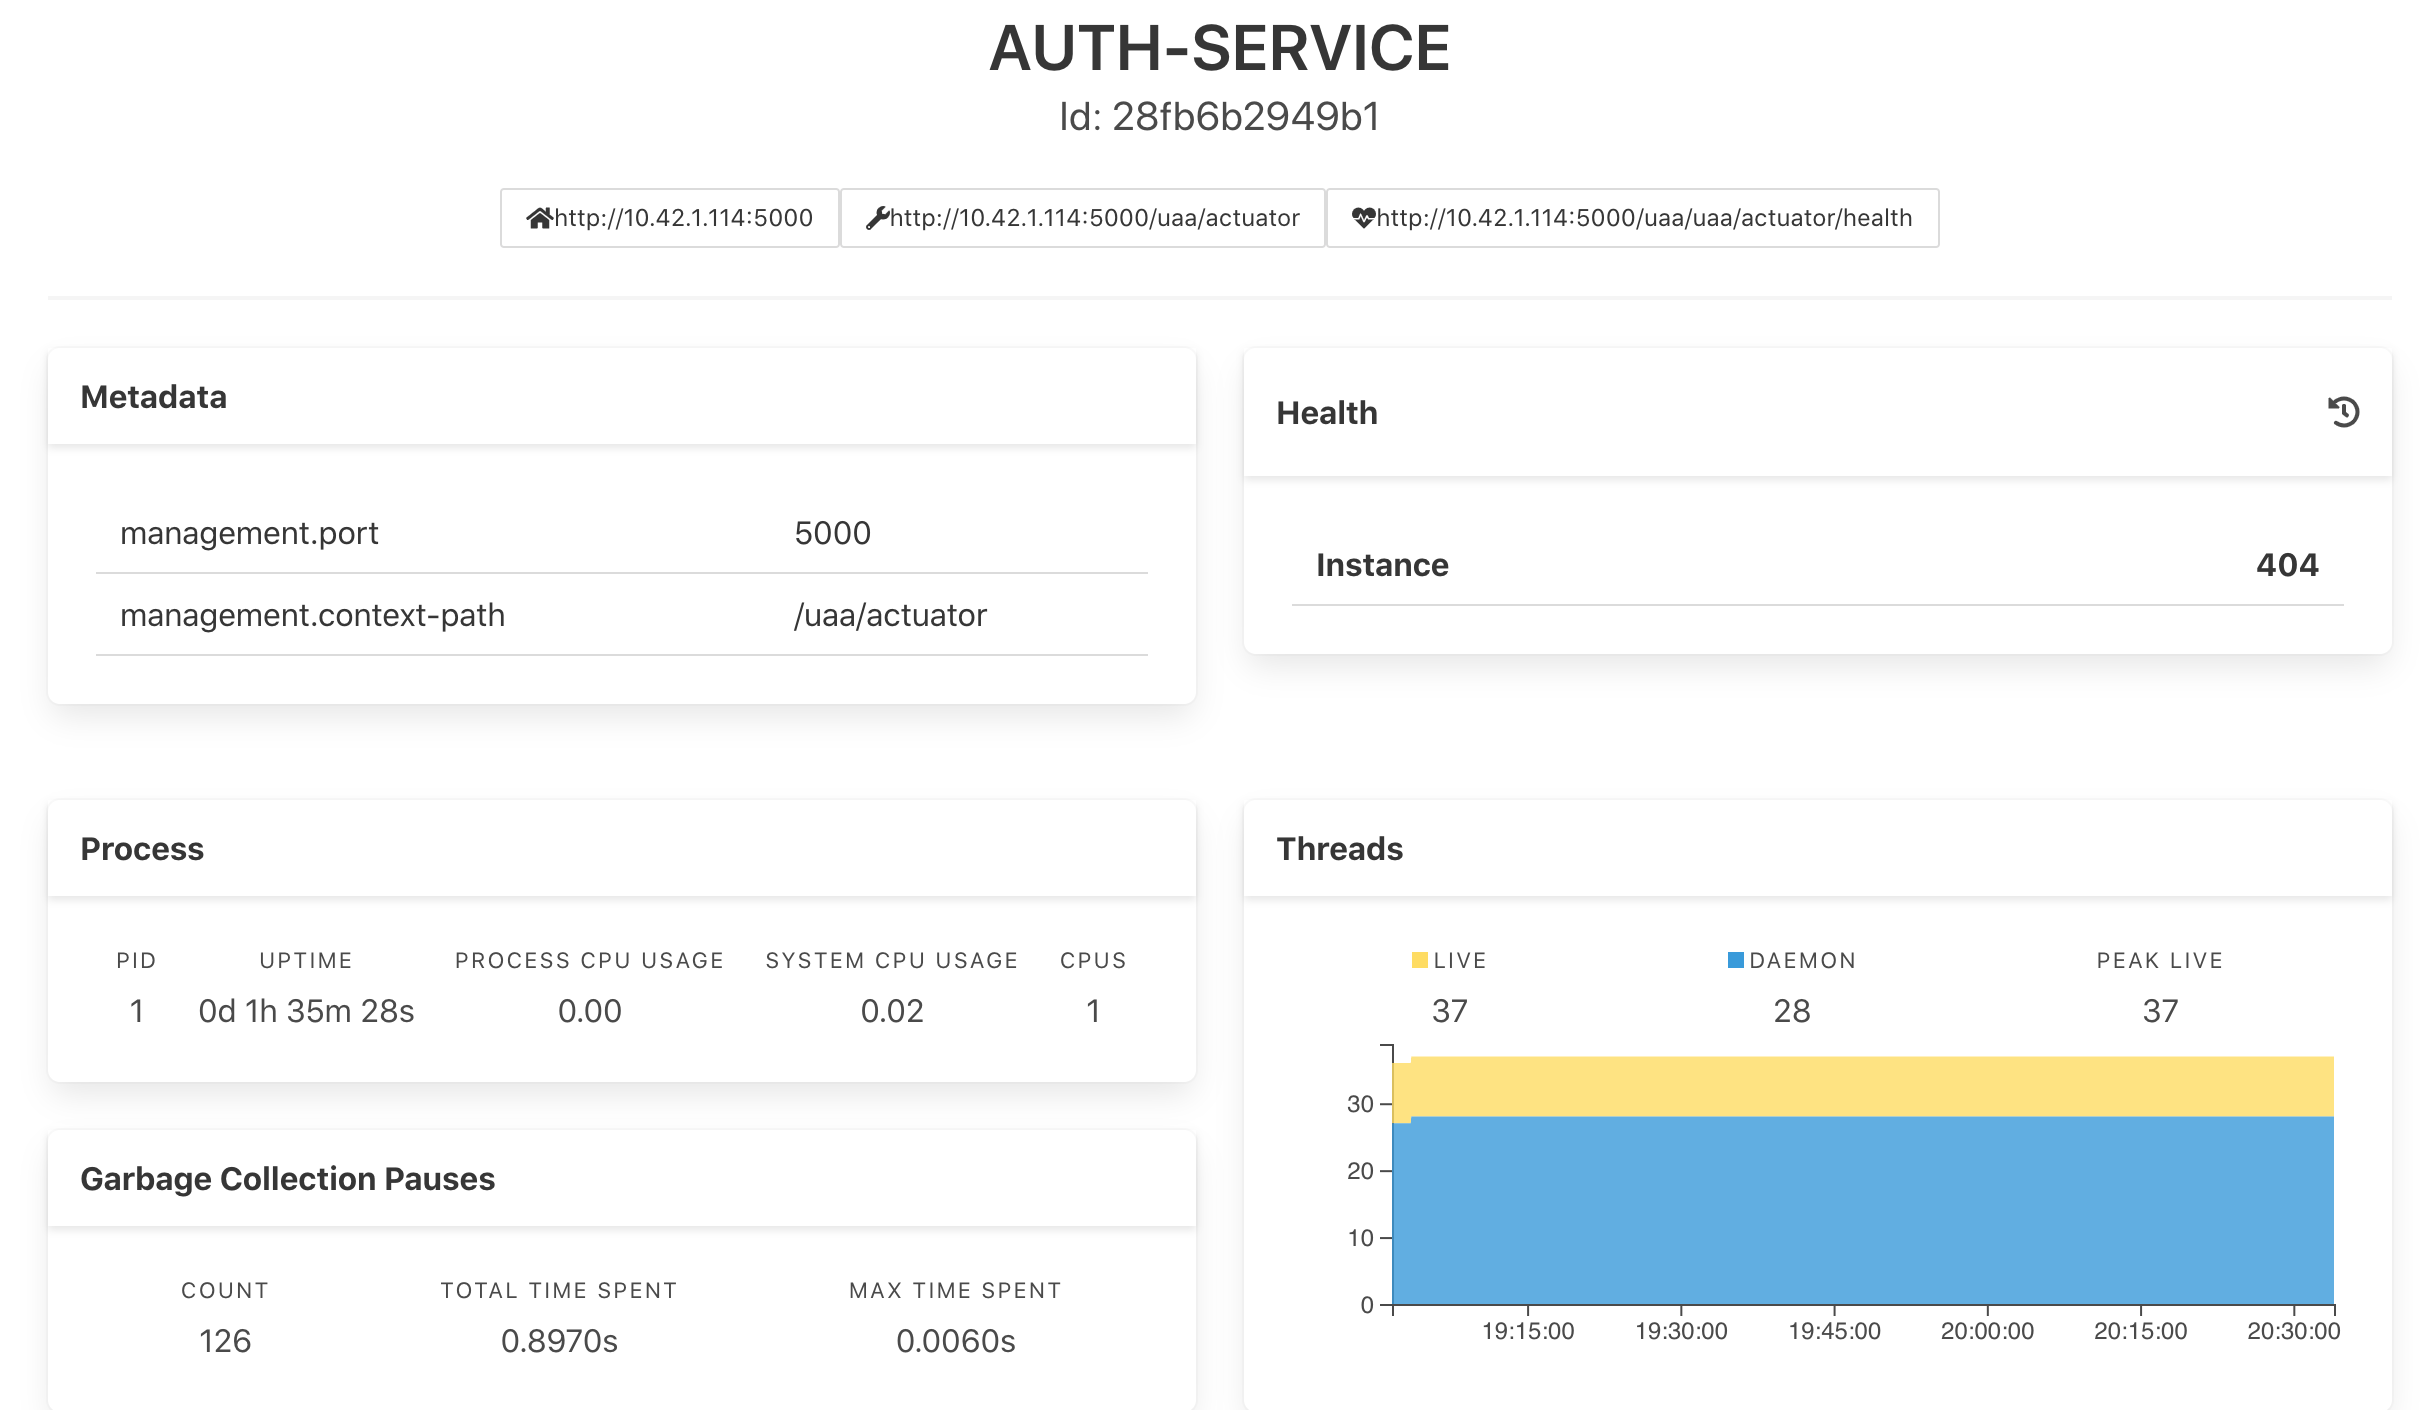
Task: Click the yellow LIVE legend swatch
Action: click(1419, 960)
